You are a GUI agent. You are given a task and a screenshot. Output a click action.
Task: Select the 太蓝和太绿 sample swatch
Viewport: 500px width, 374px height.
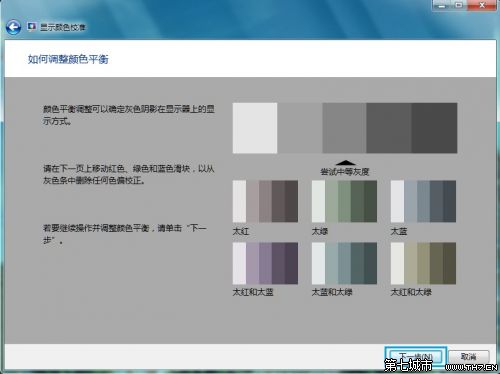(344, 263)
